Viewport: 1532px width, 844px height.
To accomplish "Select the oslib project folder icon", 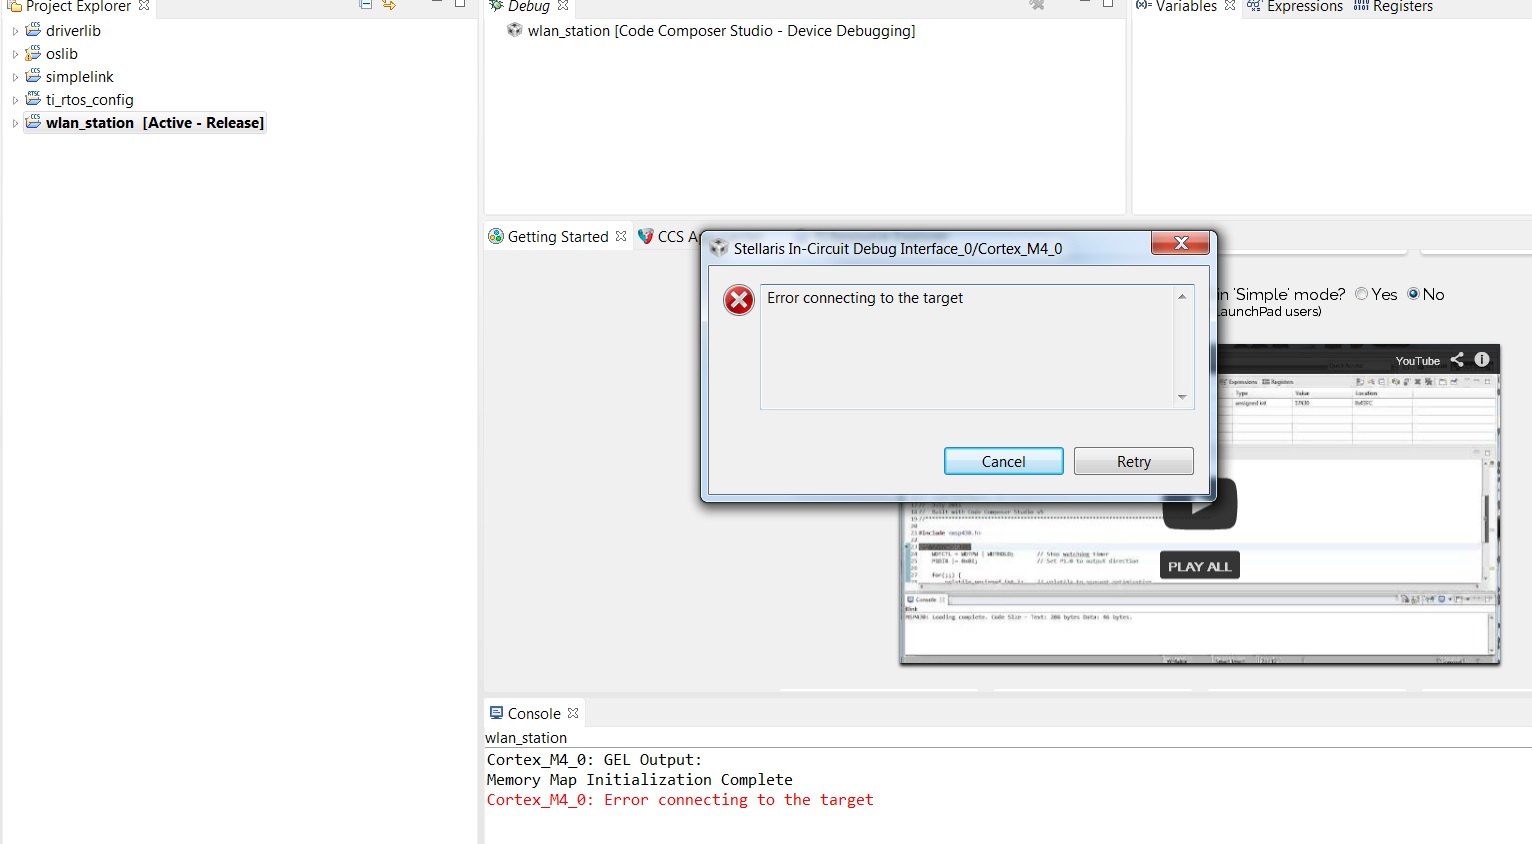I will (x=33, y=53).
